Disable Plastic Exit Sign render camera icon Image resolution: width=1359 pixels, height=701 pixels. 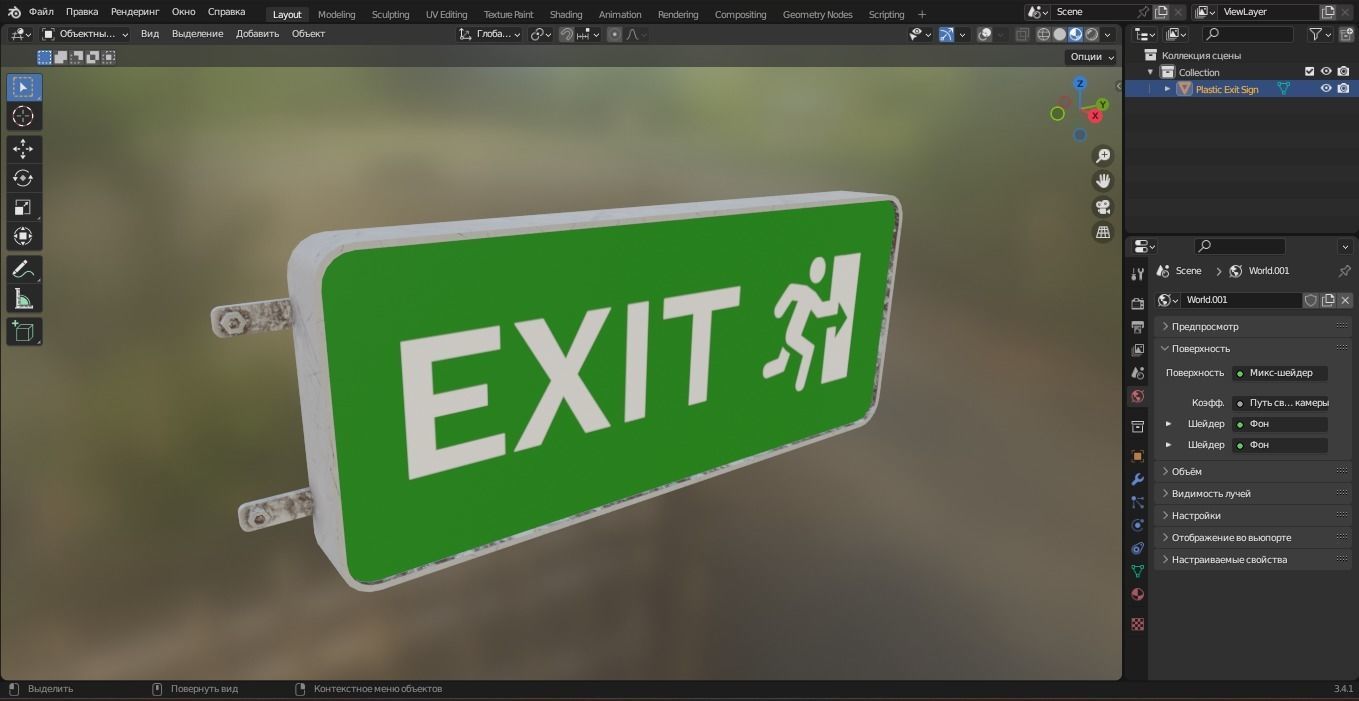(x=1343, y=89)
